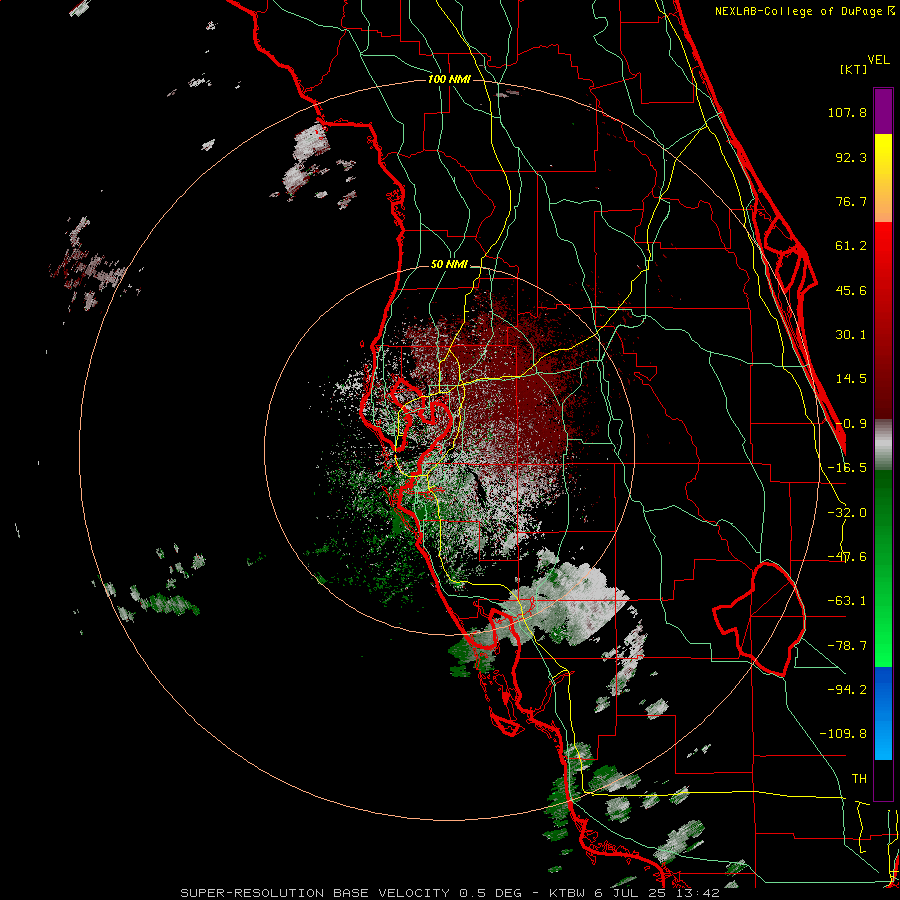This screenshot has height=900, width=900.
Task: Click the -94.2 legend value
Action: [847, 689]
